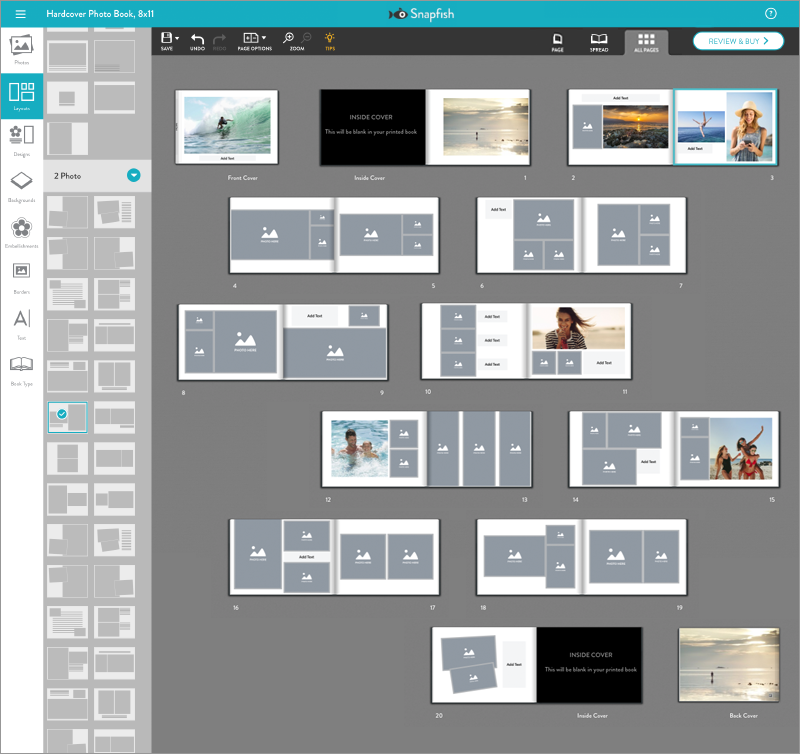
Task: Switch to Spread view
Action: [x=599, y=41]
